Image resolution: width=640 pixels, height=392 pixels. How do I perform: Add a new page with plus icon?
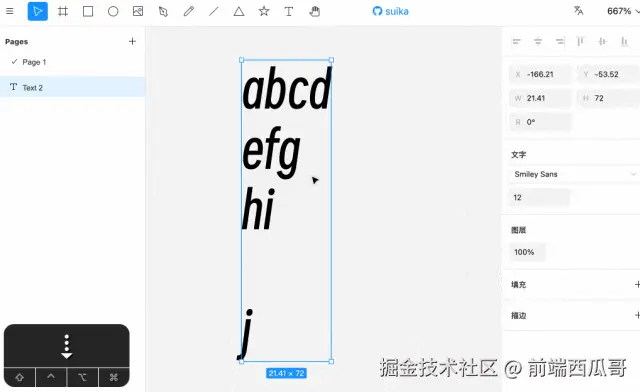pyautogui.click(x=132, y=41)
